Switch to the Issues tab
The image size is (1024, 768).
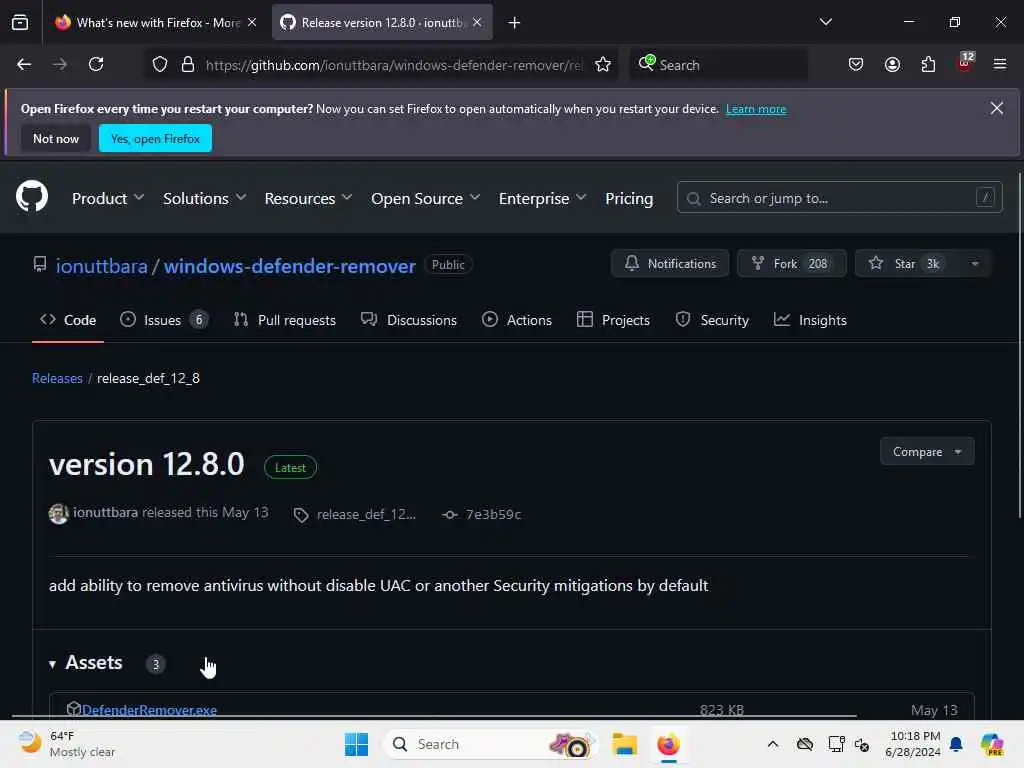point(164,320)
